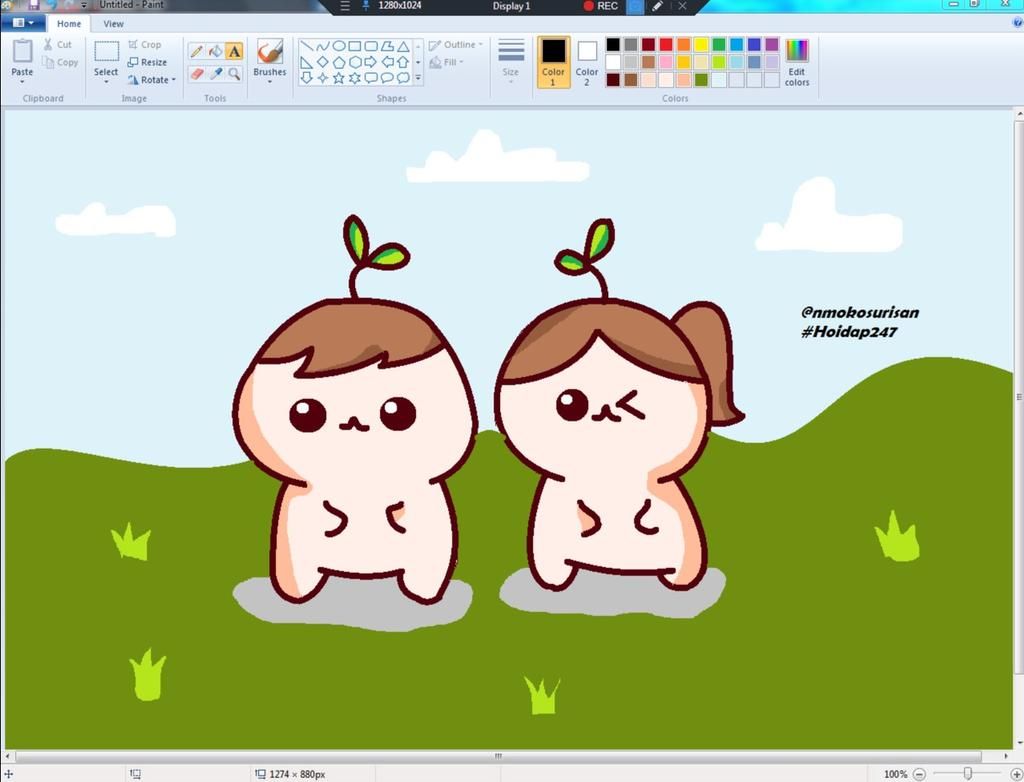The width and height of the screenshot is (1024, 782).
Task: Click the REC recording toggle
Action: click(x=601, y=6)
